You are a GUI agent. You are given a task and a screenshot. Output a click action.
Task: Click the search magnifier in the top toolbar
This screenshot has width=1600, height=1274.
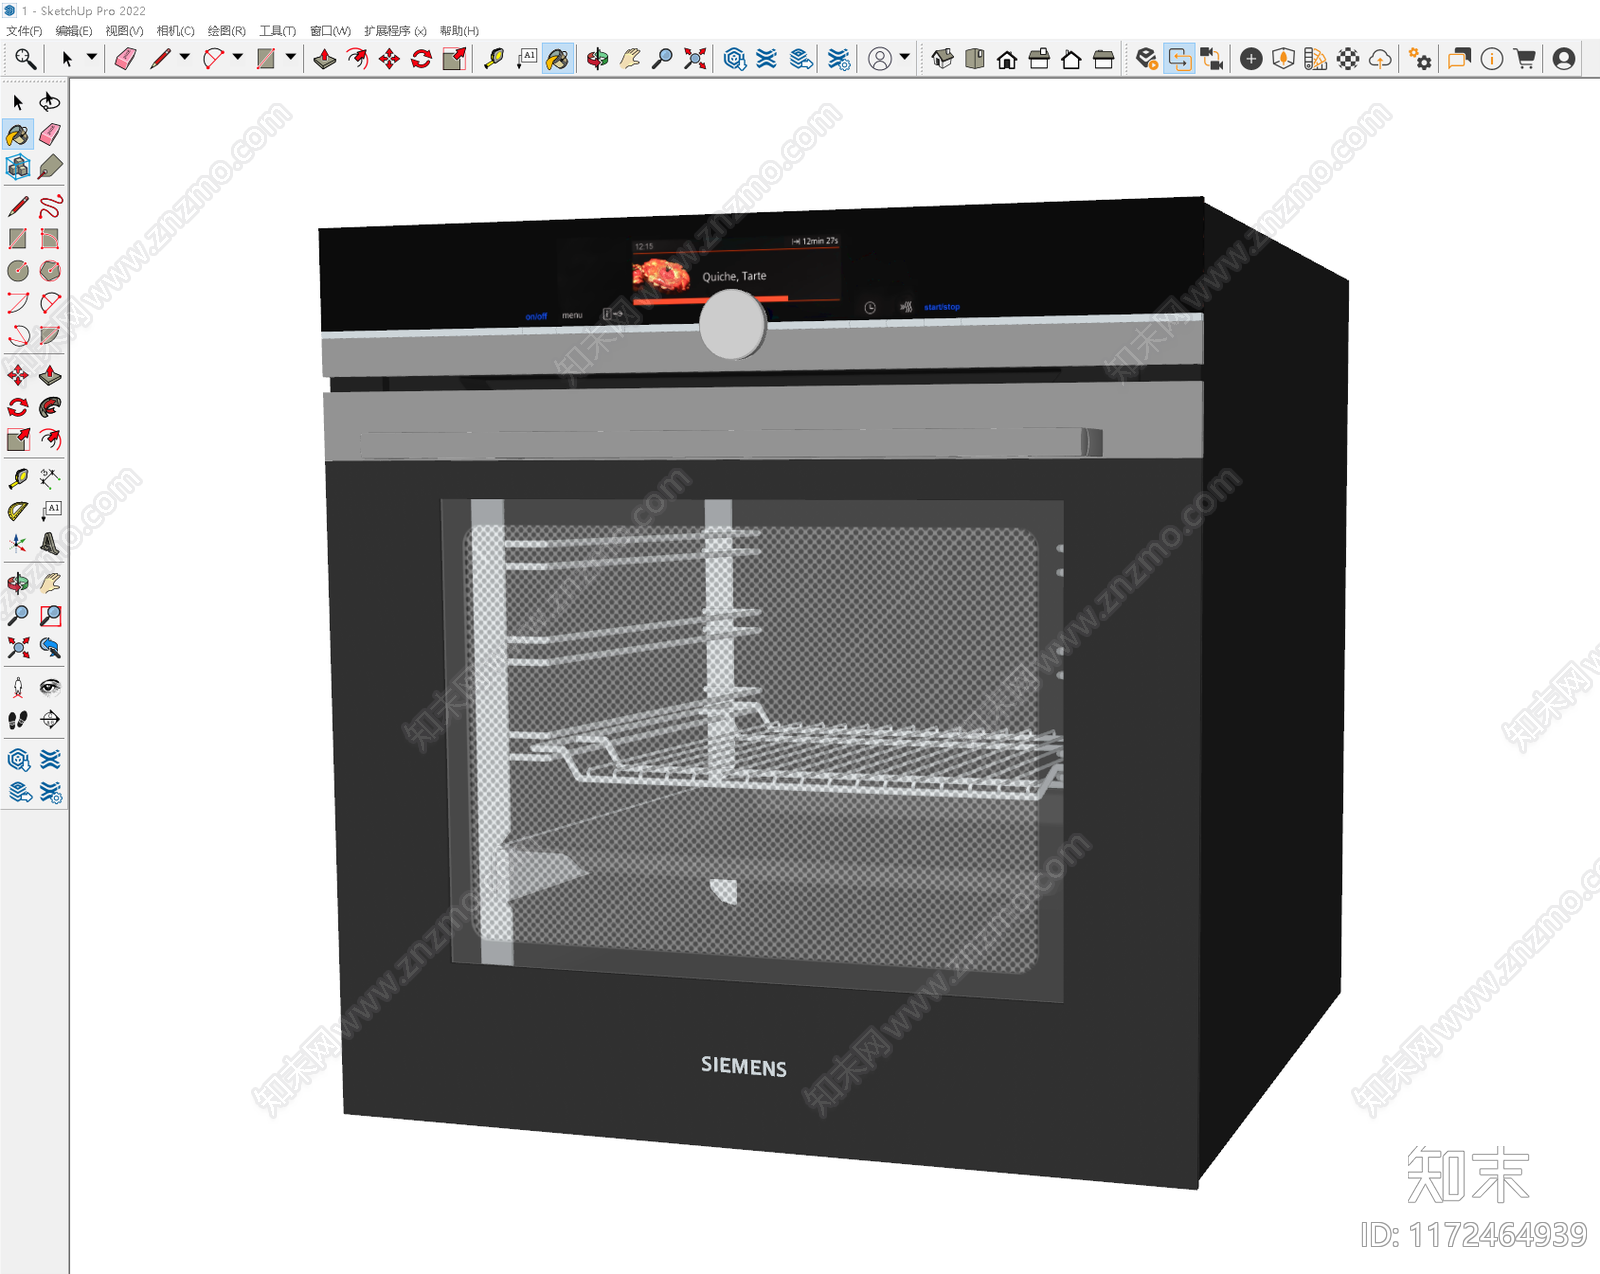[x=25, y=59]
